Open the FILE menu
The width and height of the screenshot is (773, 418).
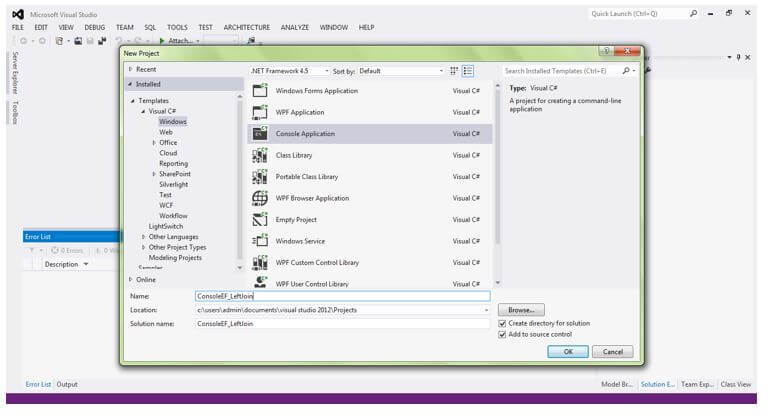[18, 28]
